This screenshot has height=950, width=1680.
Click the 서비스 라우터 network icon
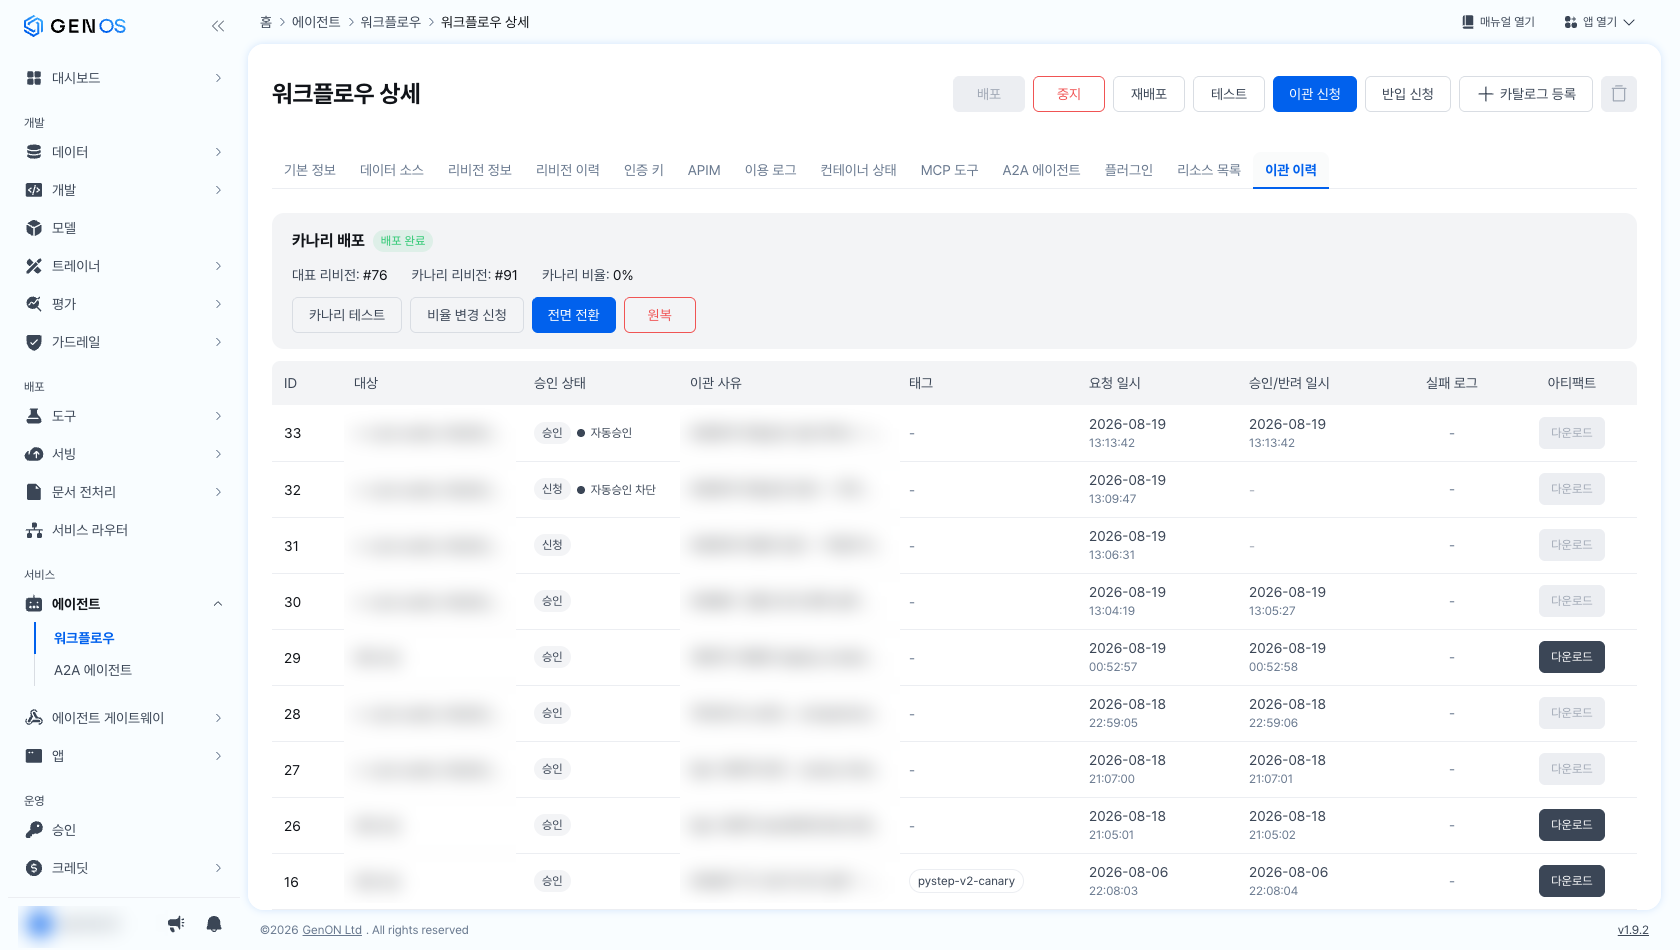34,530
